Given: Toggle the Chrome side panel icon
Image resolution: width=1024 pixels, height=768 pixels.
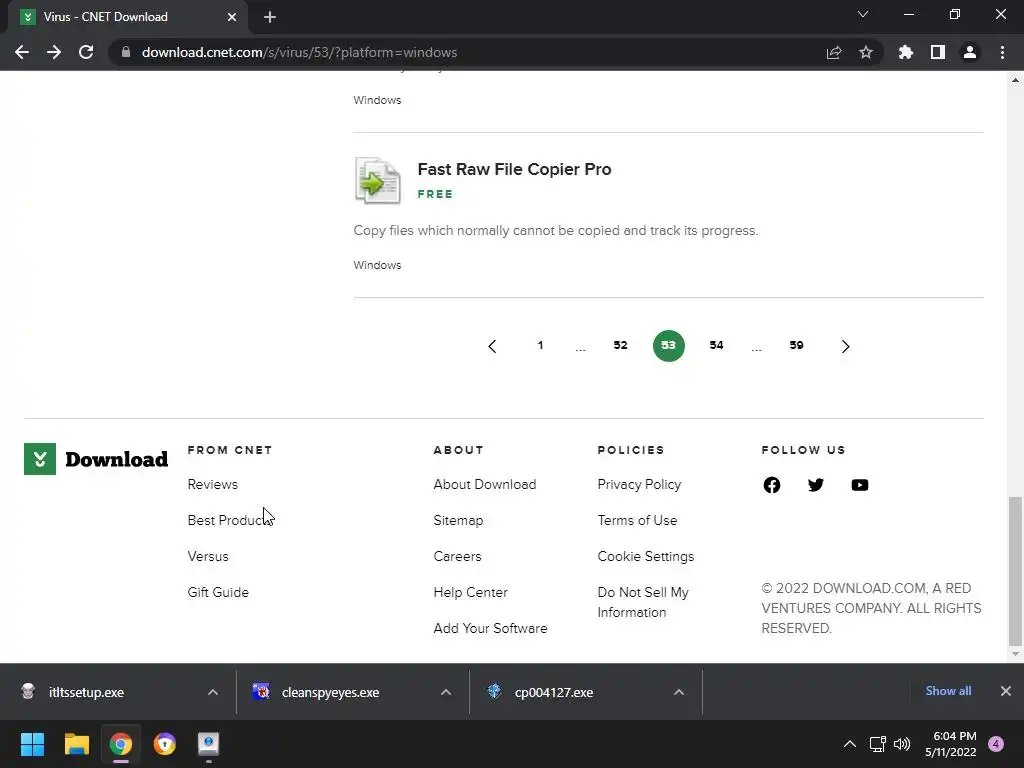Looking at the screenshot, I should [938, 52].
